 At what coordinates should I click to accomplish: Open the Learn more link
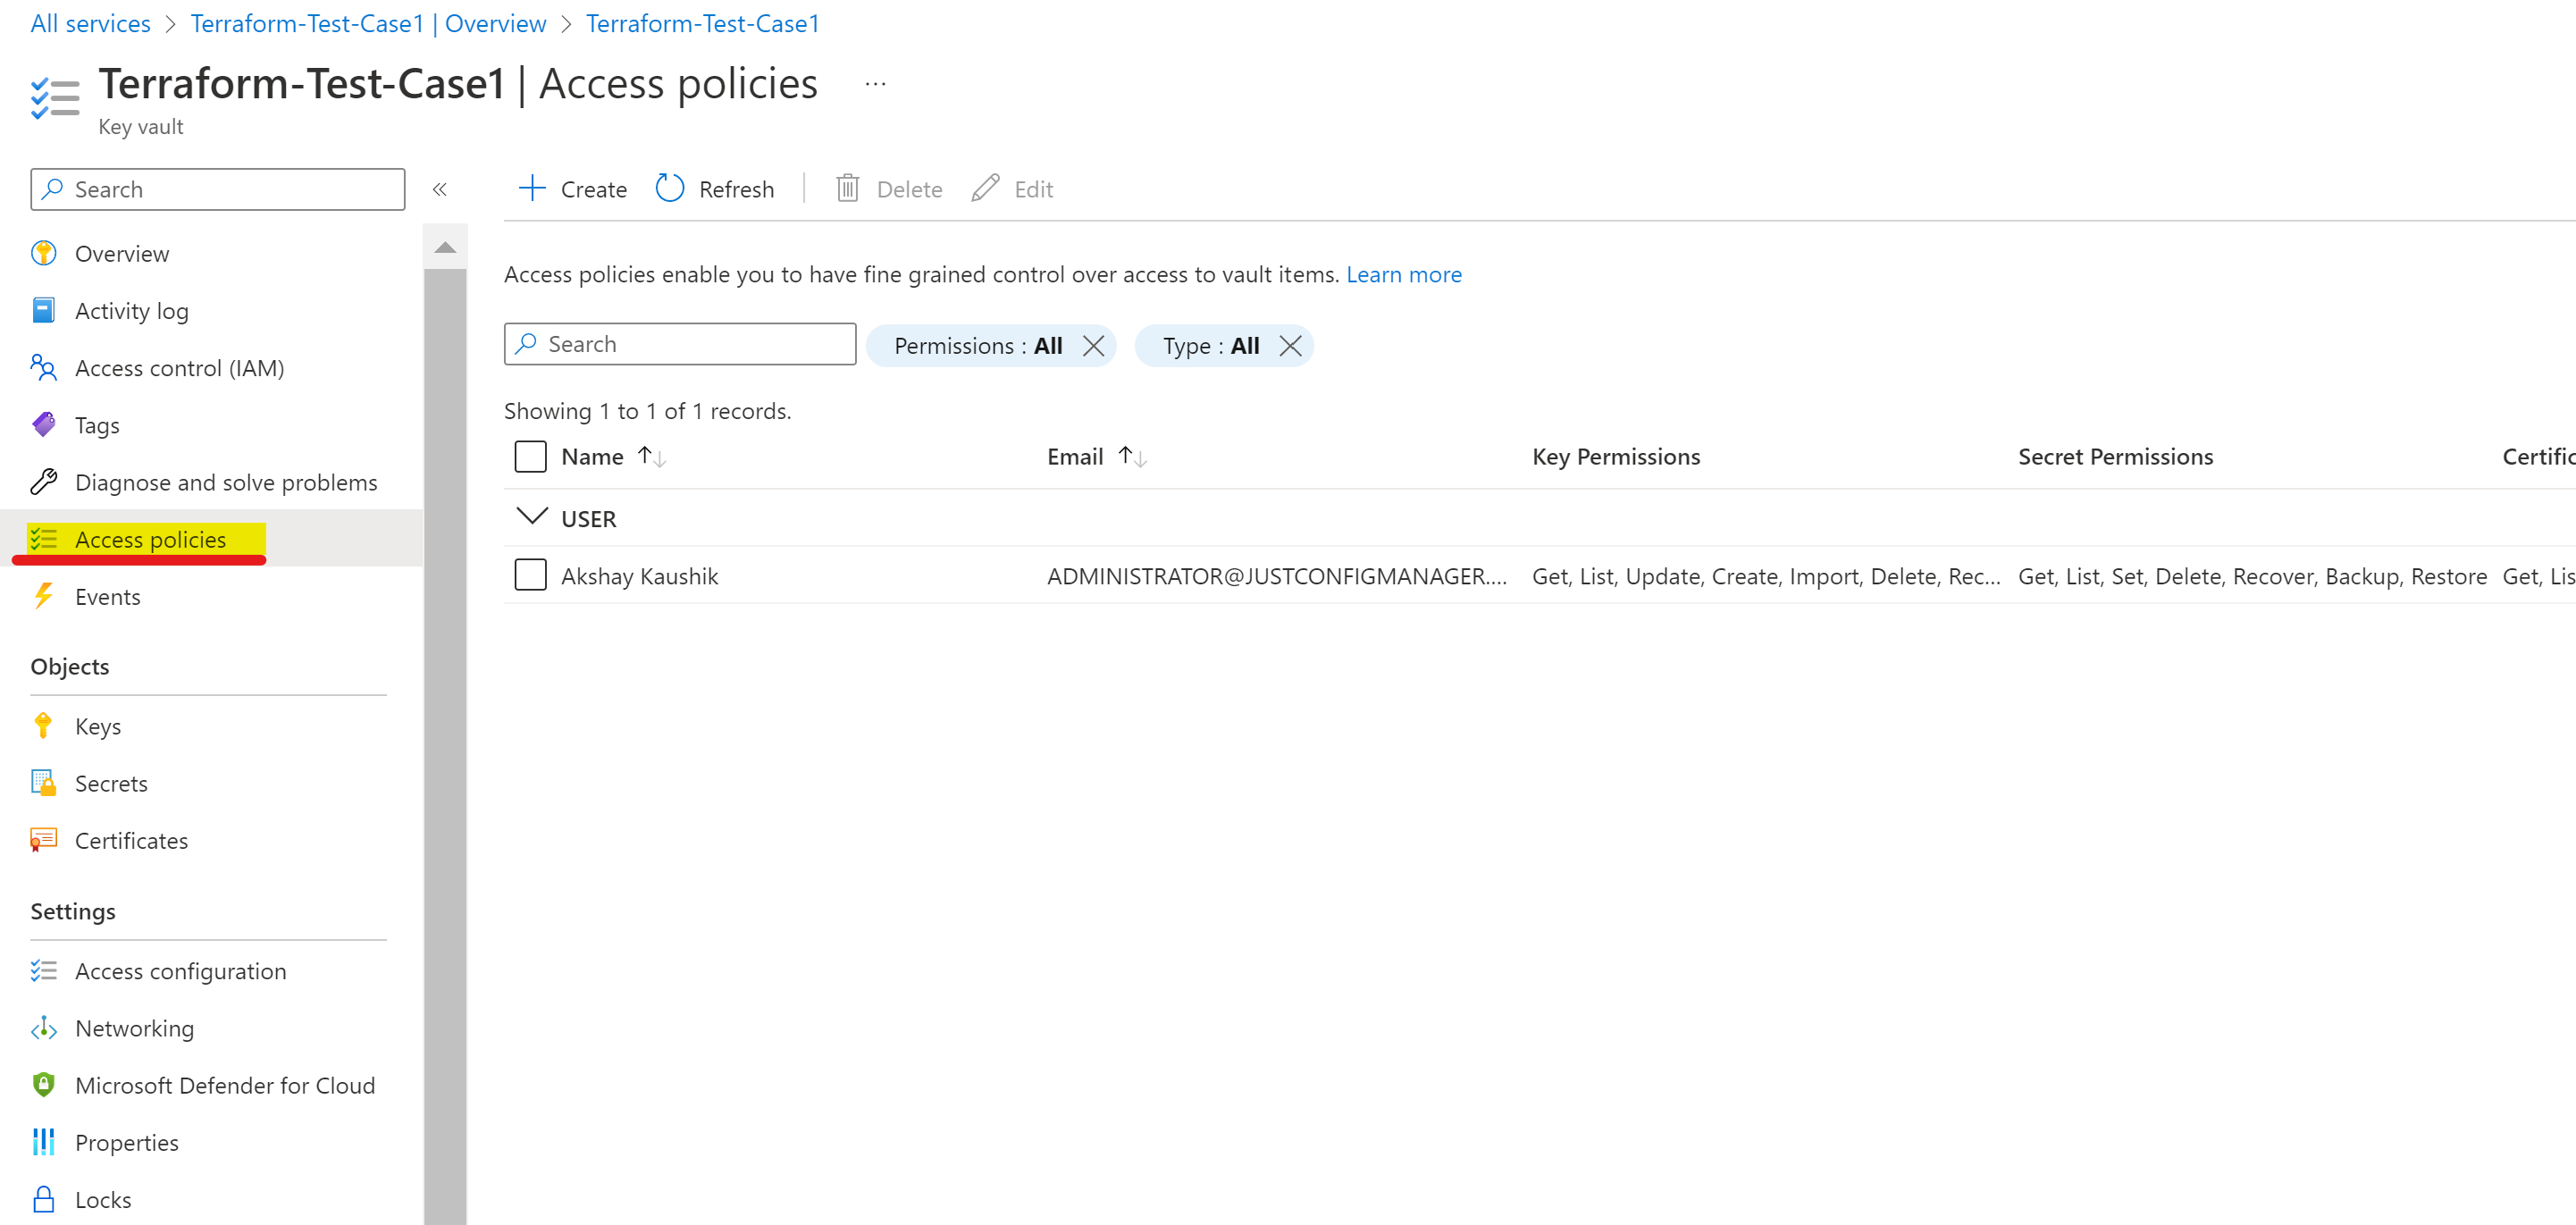click(x=1404, y=274)
